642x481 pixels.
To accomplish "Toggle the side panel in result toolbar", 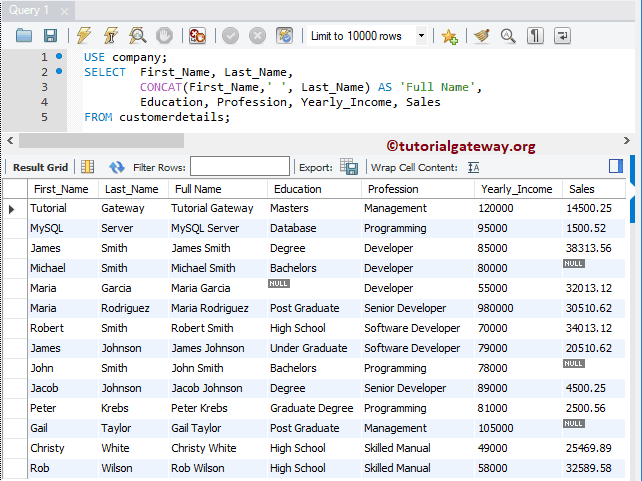I will click(x=616, y=166).
